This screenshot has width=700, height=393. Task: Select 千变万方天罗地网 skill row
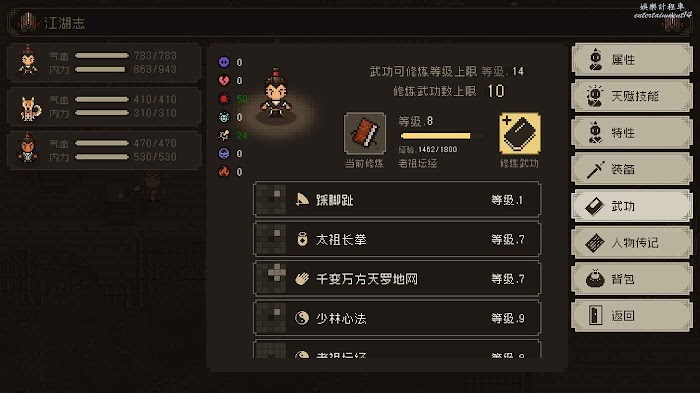tap(397, 279)
